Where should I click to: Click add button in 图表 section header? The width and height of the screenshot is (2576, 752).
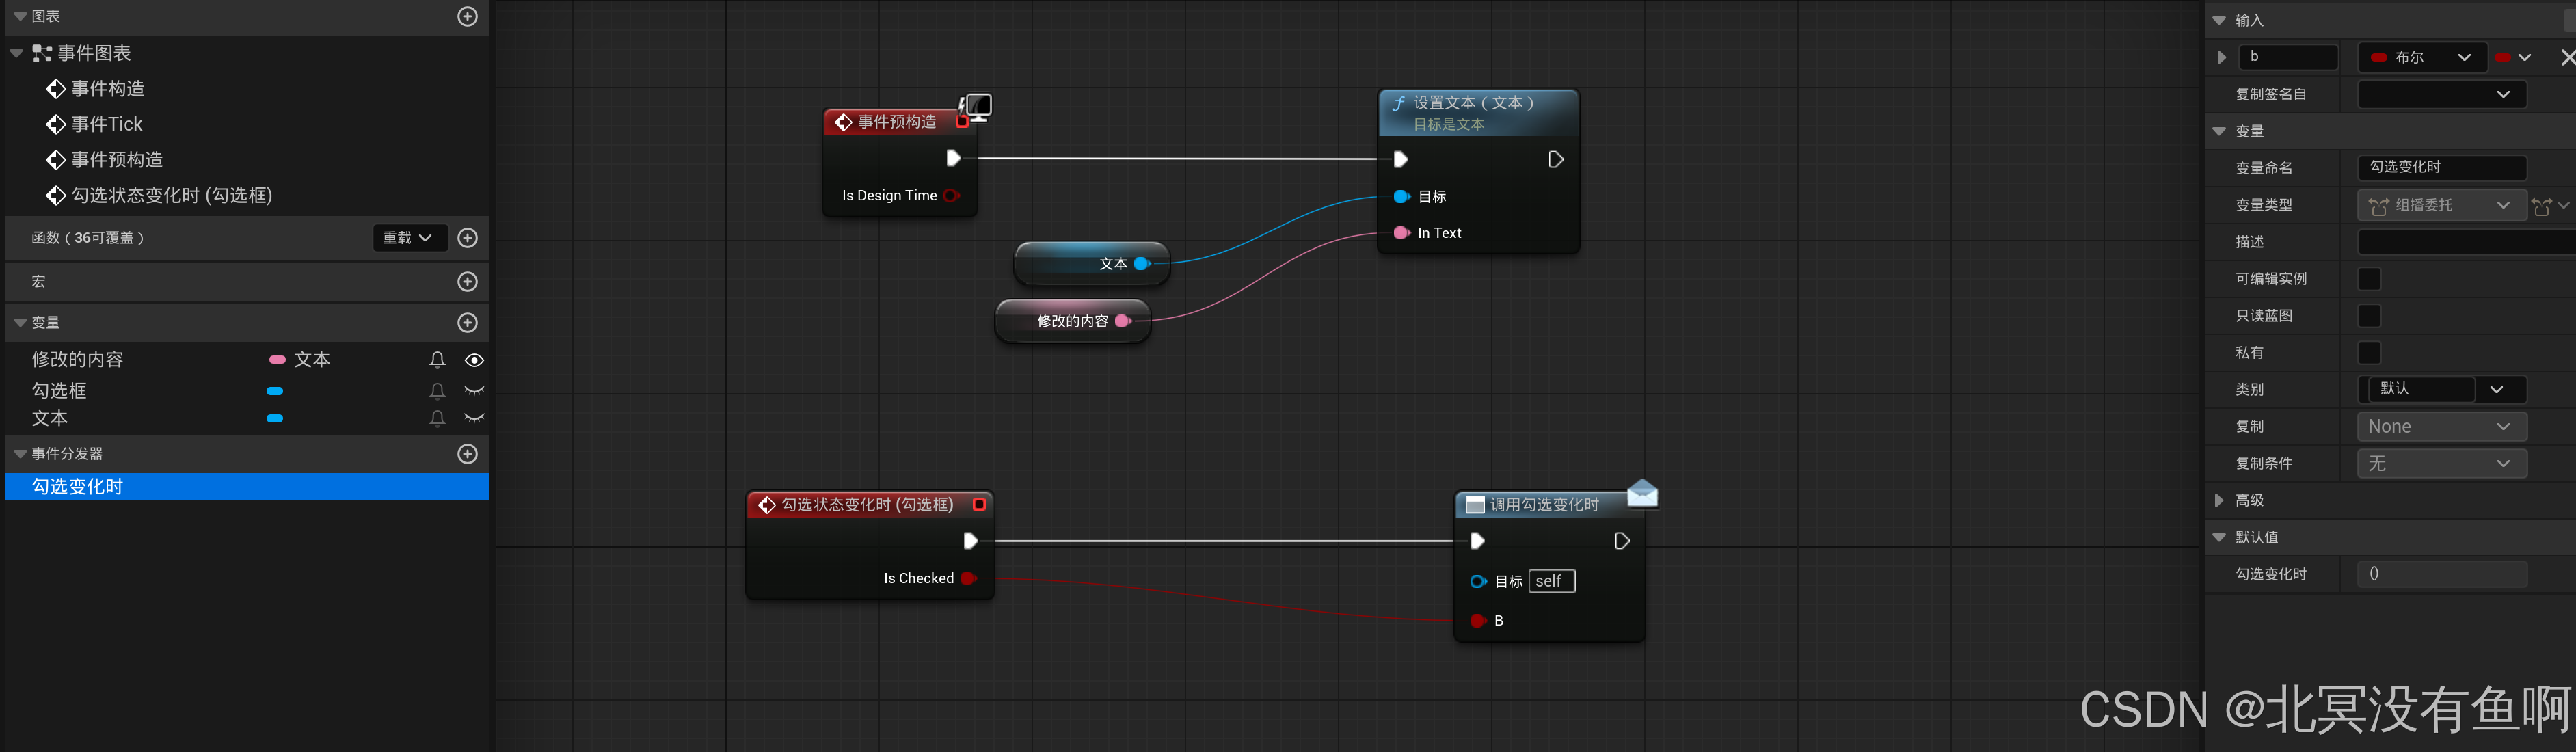pos(467,17)
